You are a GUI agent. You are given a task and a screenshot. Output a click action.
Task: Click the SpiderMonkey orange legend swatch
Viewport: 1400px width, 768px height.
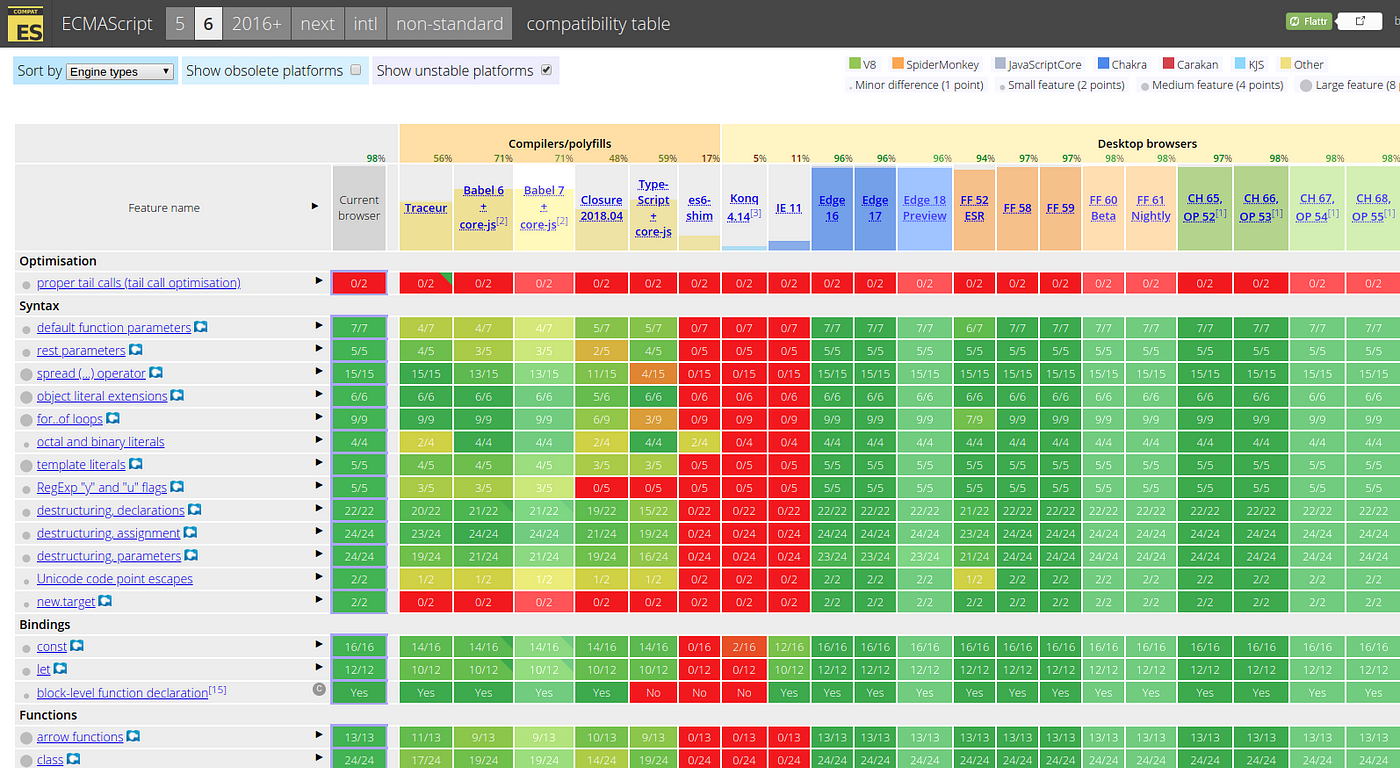(x=898, y=64)
